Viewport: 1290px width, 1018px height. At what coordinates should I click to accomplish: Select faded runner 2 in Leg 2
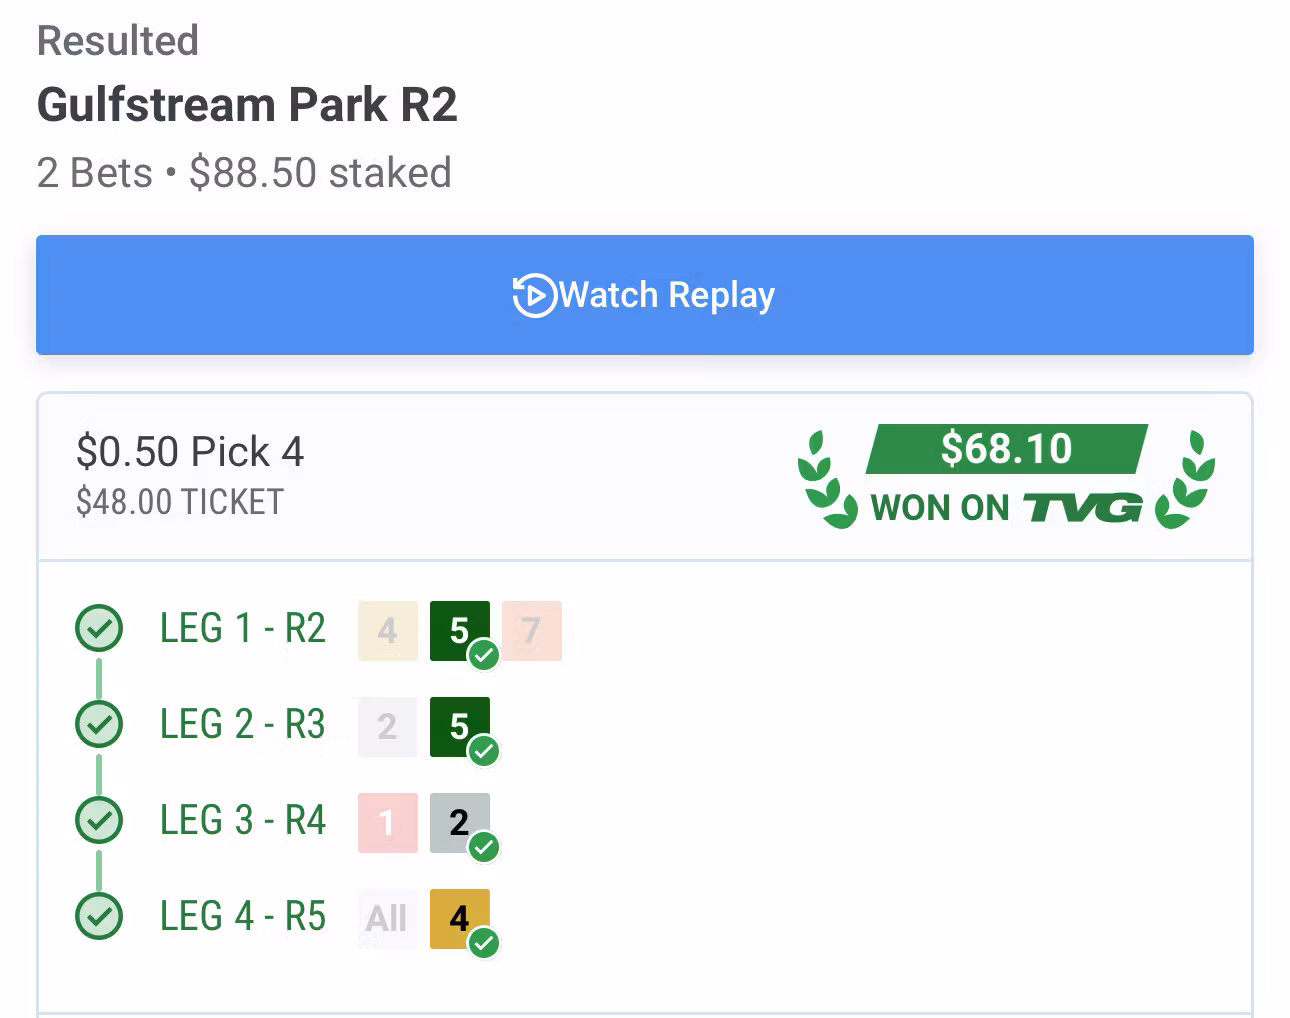click(387, 727)
